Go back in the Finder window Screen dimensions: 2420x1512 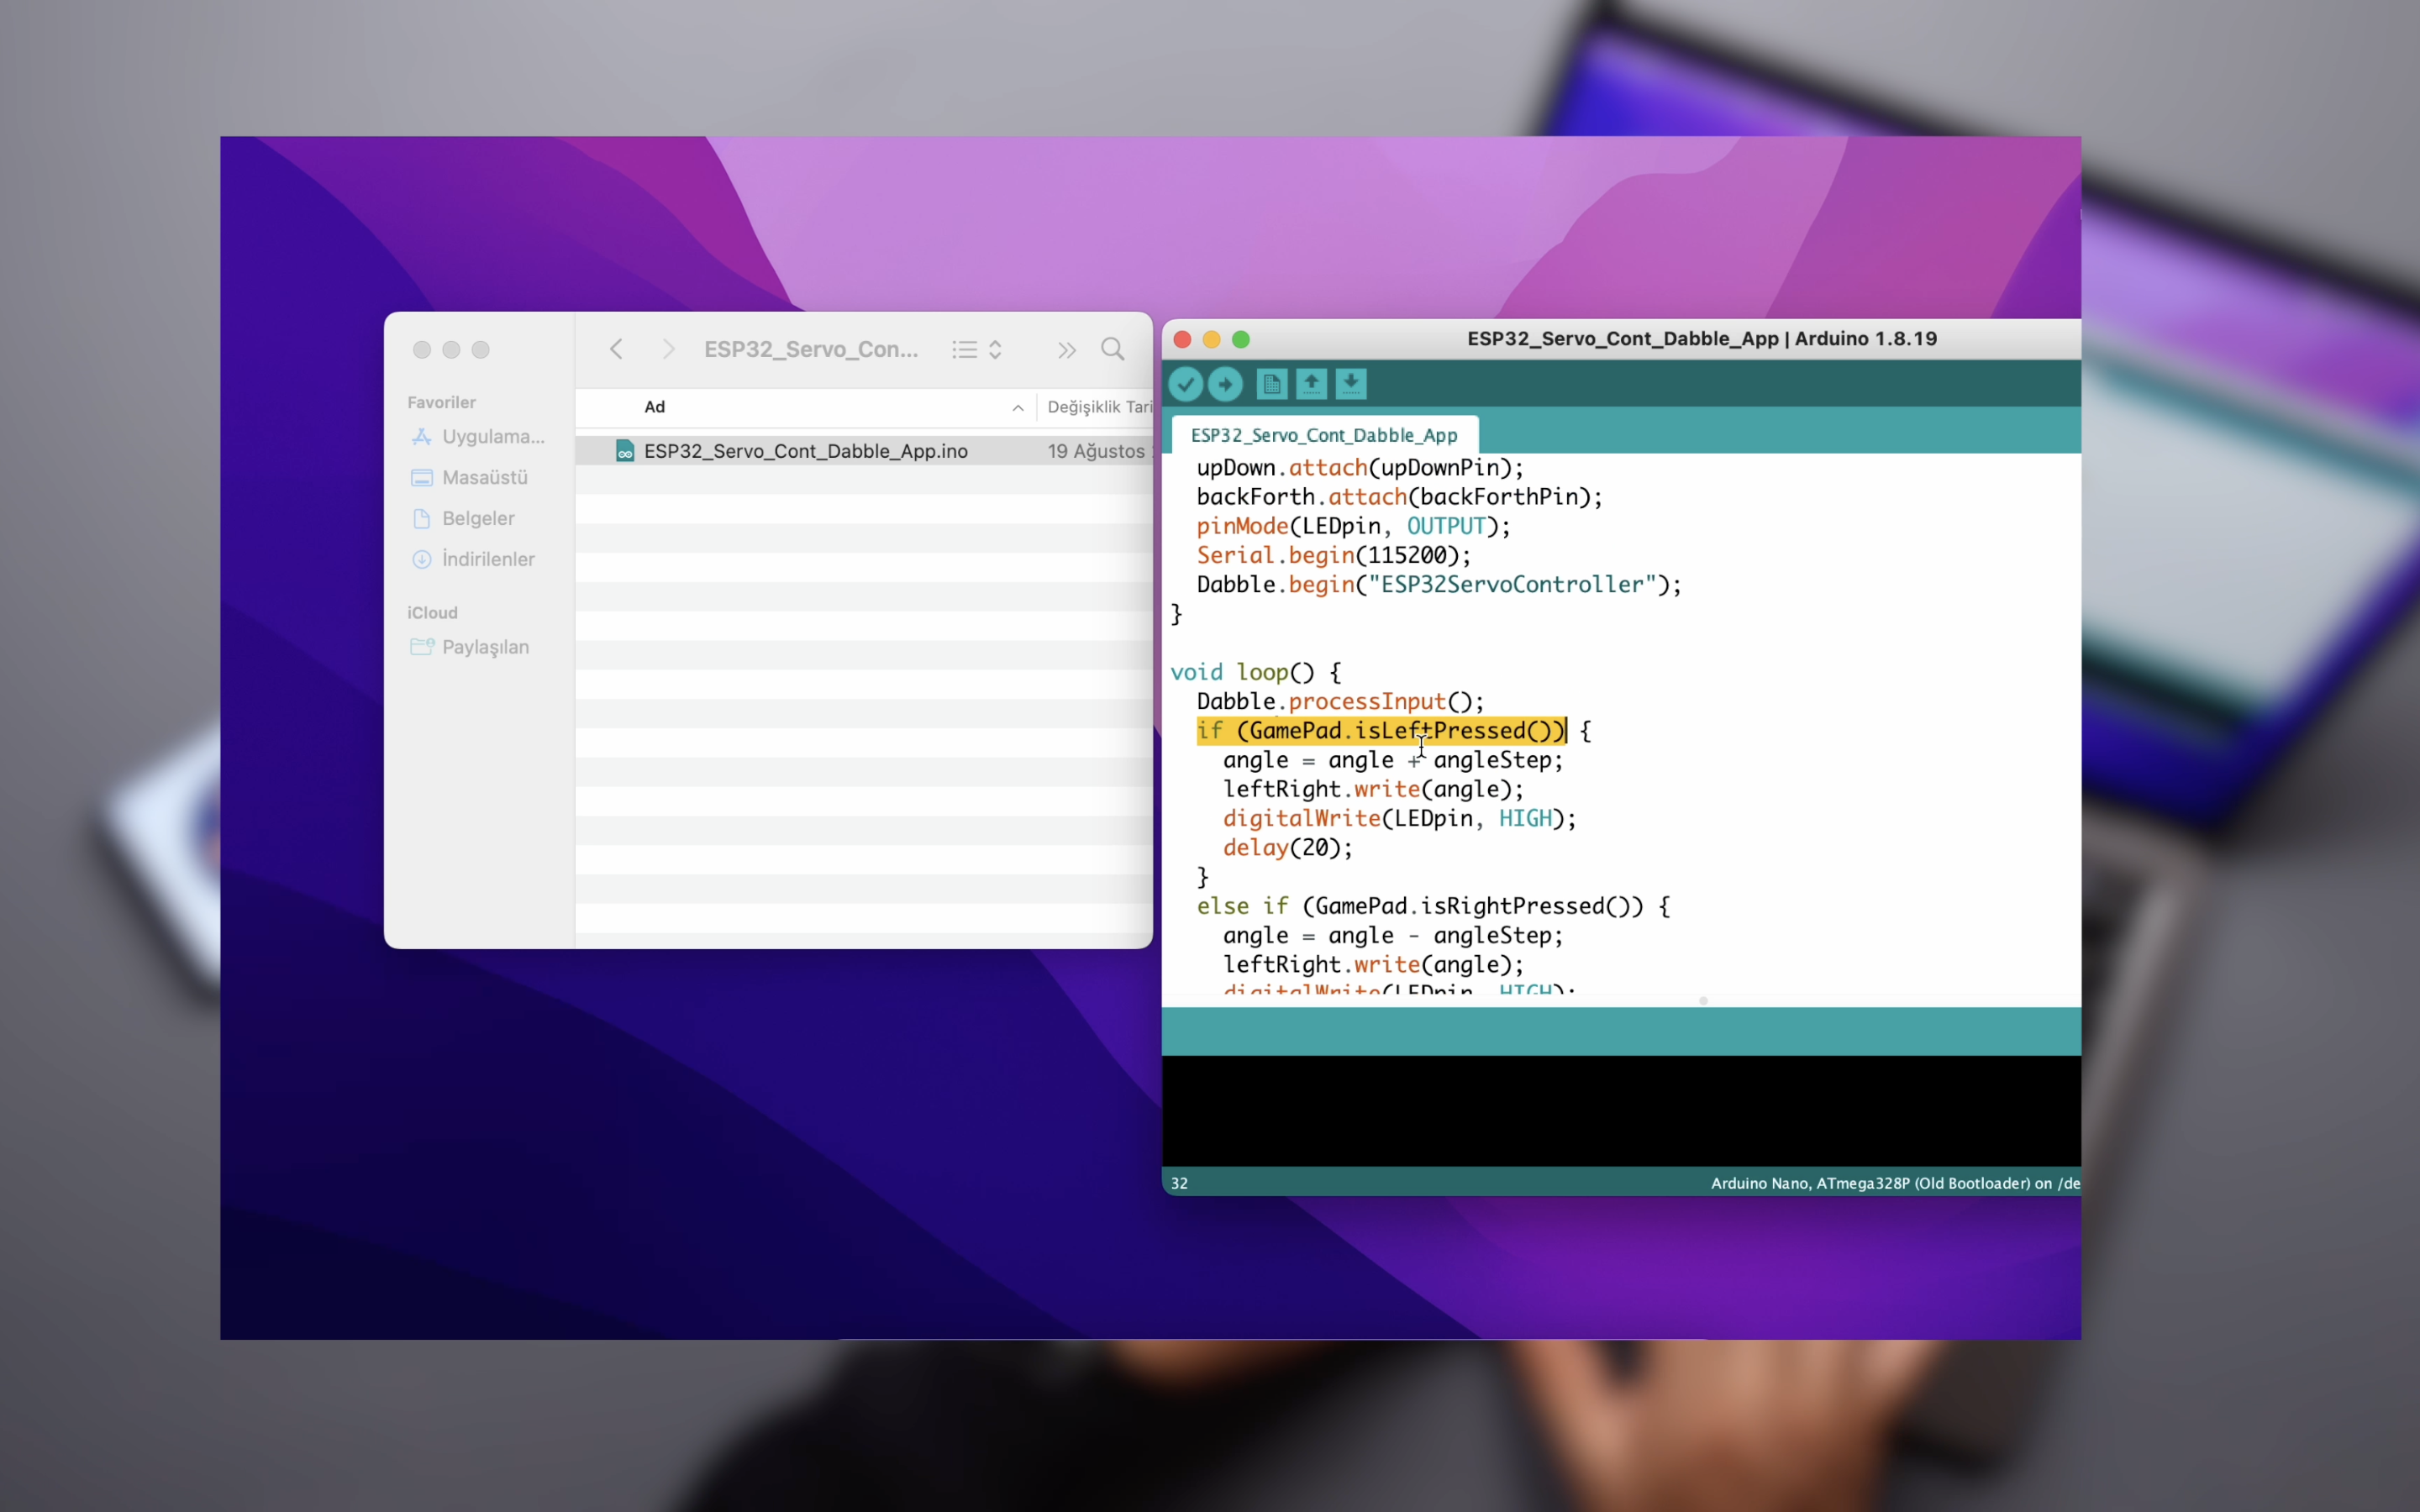pyautogui.click(x=616, y=349)
